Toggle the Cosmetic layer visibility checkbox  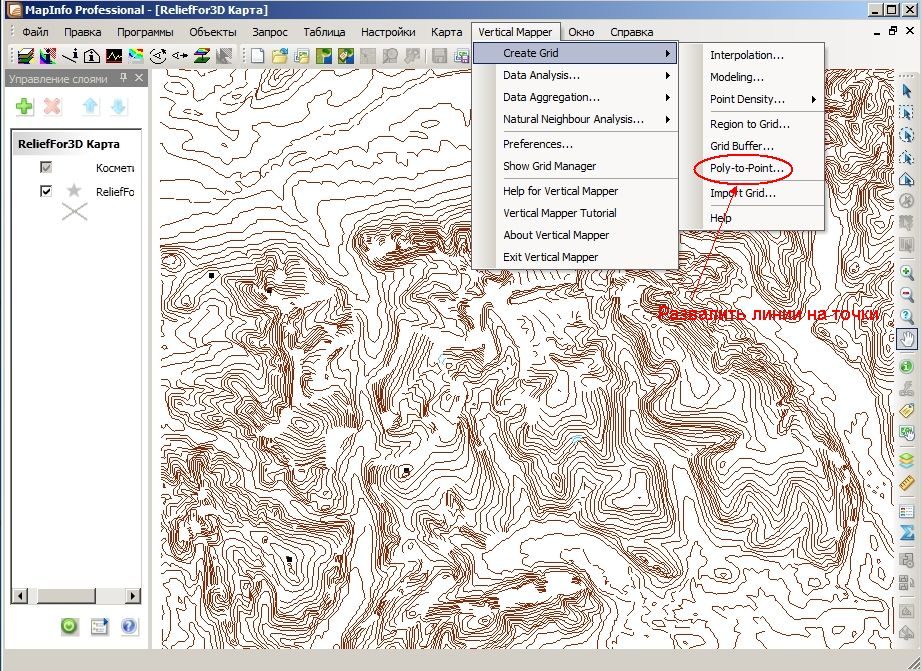click(46, 168)
